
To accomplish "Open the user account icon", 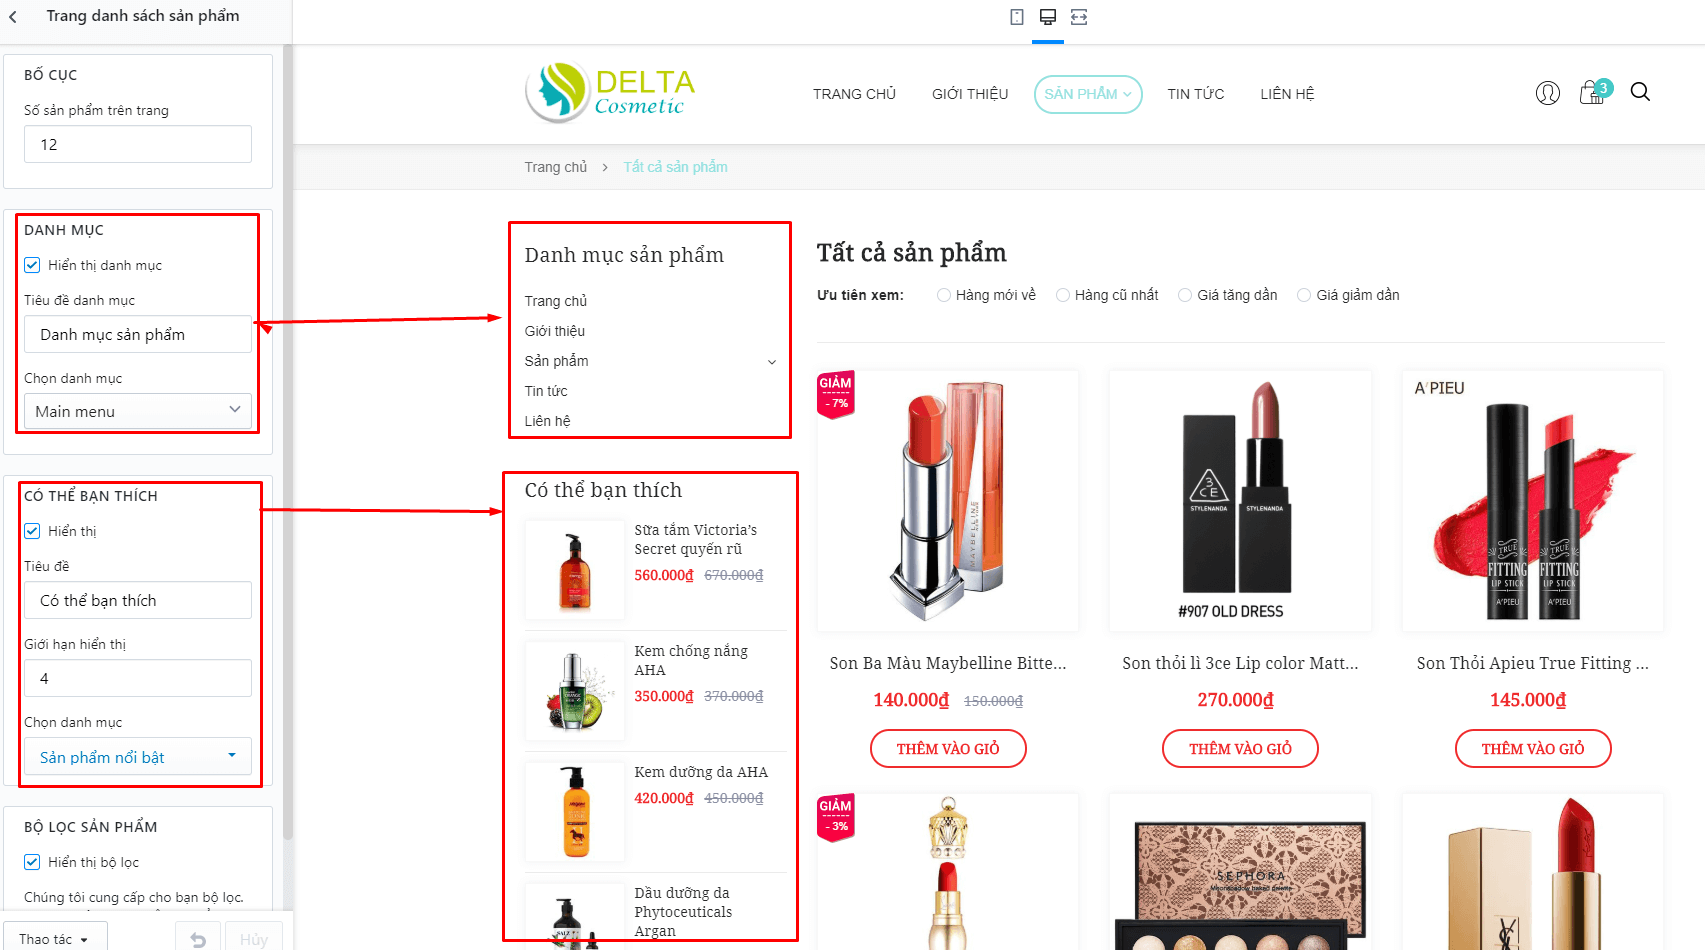I will click(x=1548, y=93).
